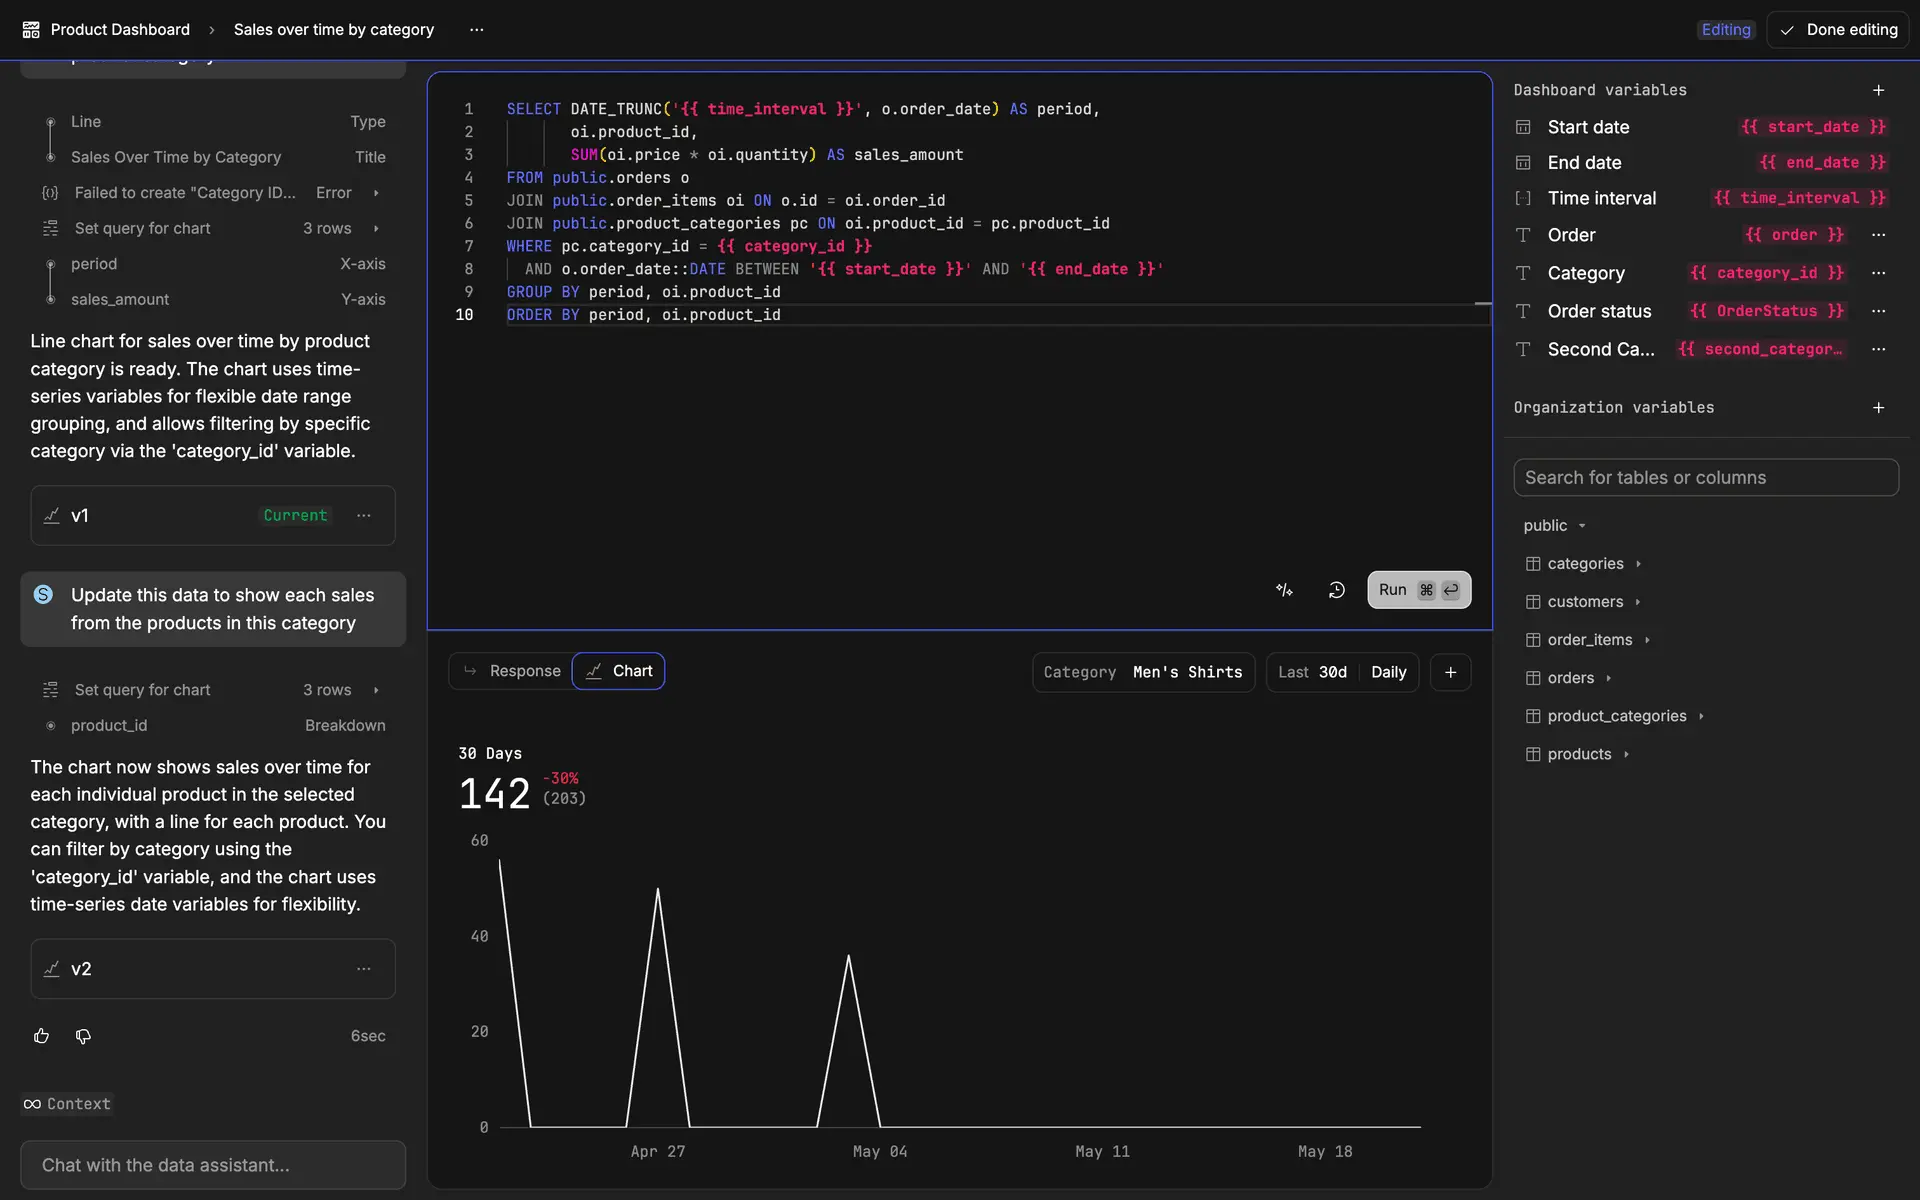Click the thumbs down feedback icon
The height and width of the screenshot is (1200, 1920).
(83, 1036)
